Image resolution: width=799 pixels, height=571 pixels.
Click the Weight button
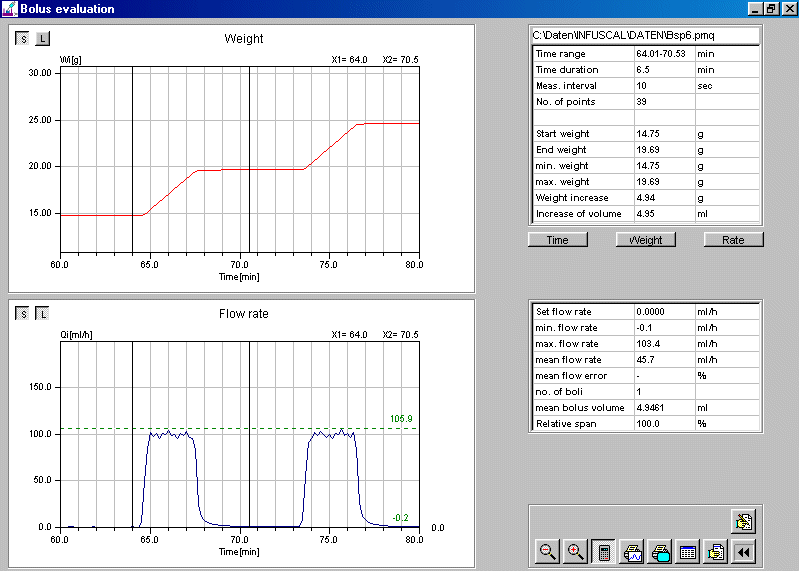[646, 240]
